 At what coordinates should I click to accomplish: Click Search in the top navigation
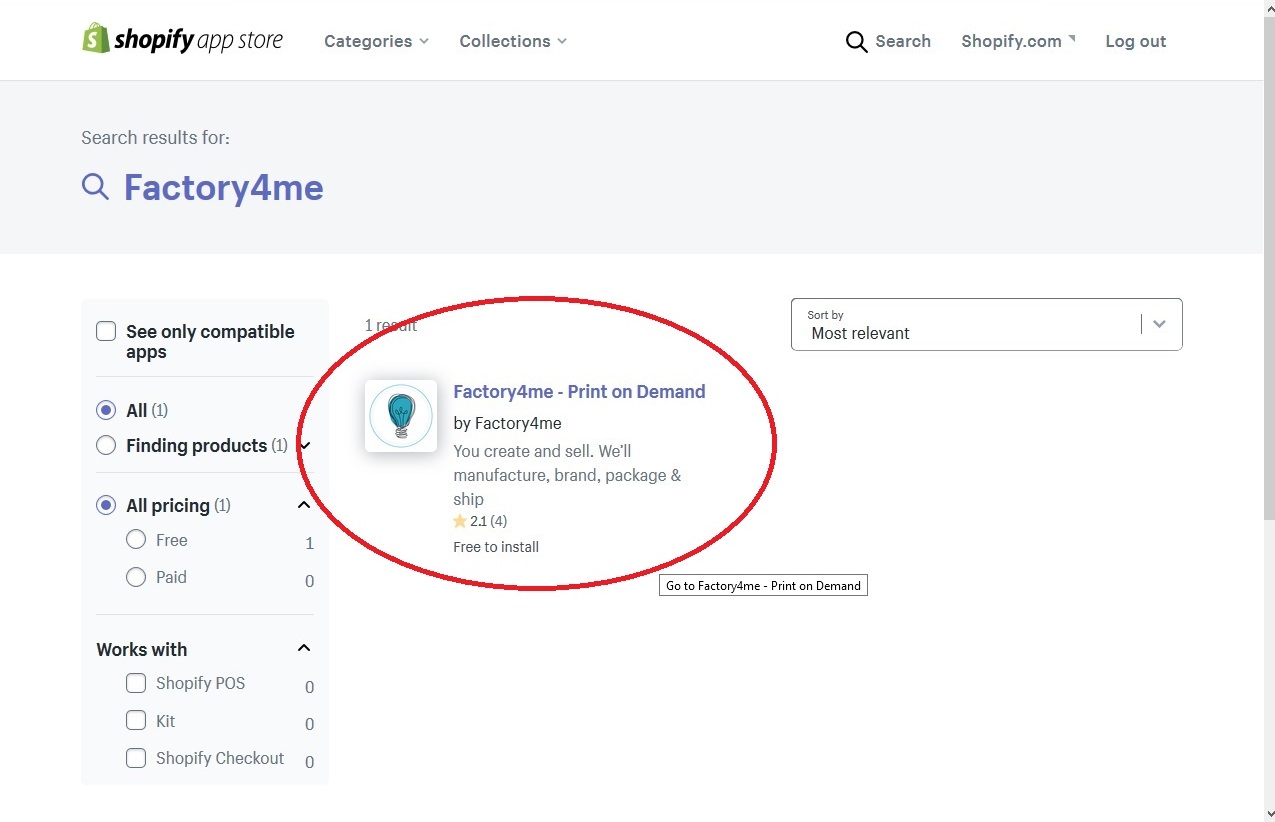click(903, 41)
